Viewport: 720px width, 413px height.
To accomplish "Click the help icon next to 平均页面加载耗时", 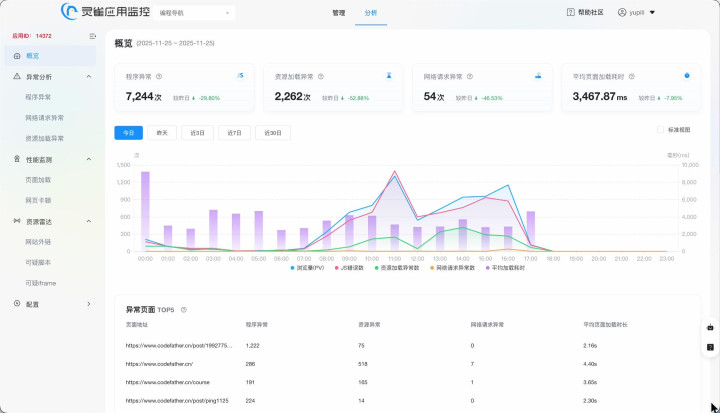I will (x=631, y=76).
